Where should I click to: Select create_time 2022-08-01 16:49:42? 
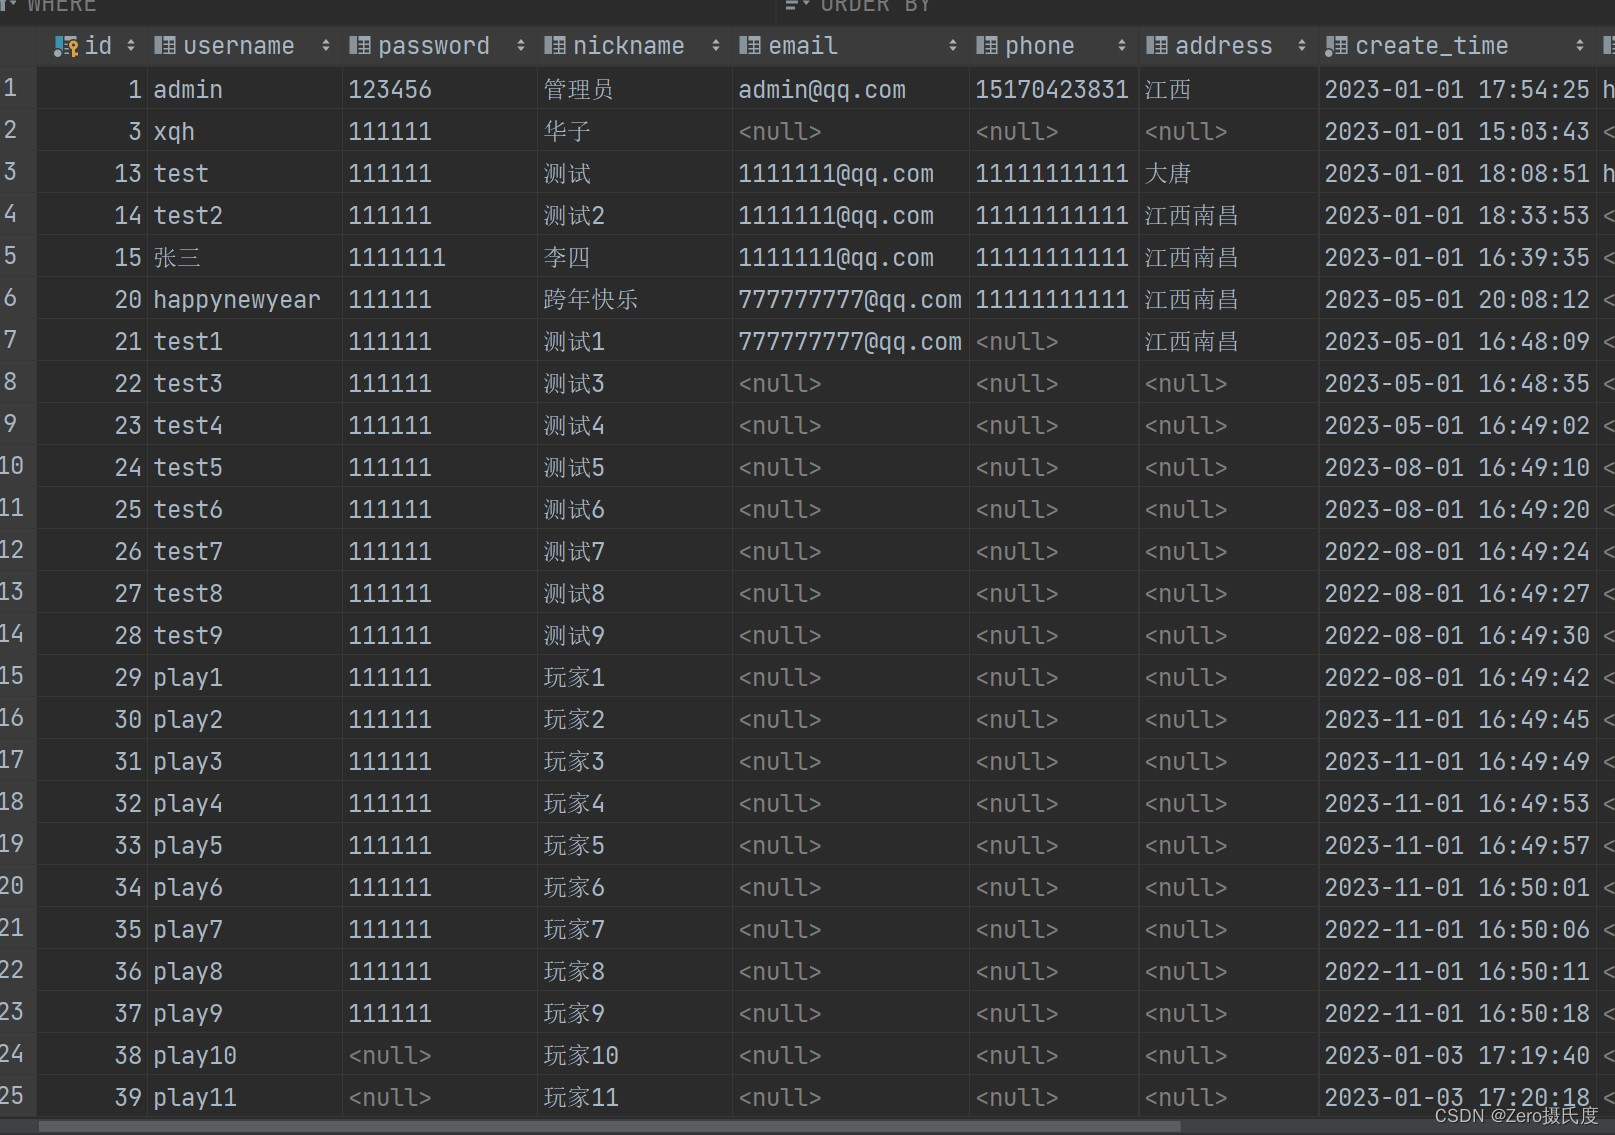1457,678
